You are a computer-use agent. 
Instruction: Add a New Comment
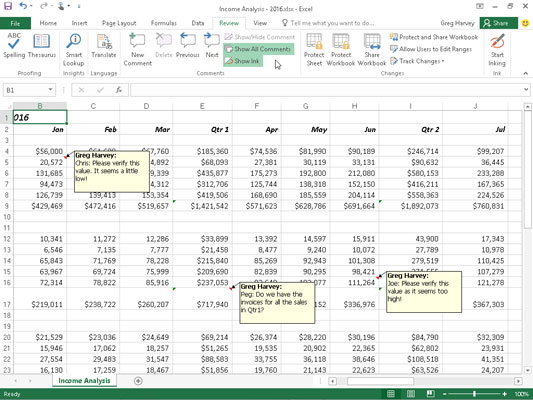pos(137,50)
